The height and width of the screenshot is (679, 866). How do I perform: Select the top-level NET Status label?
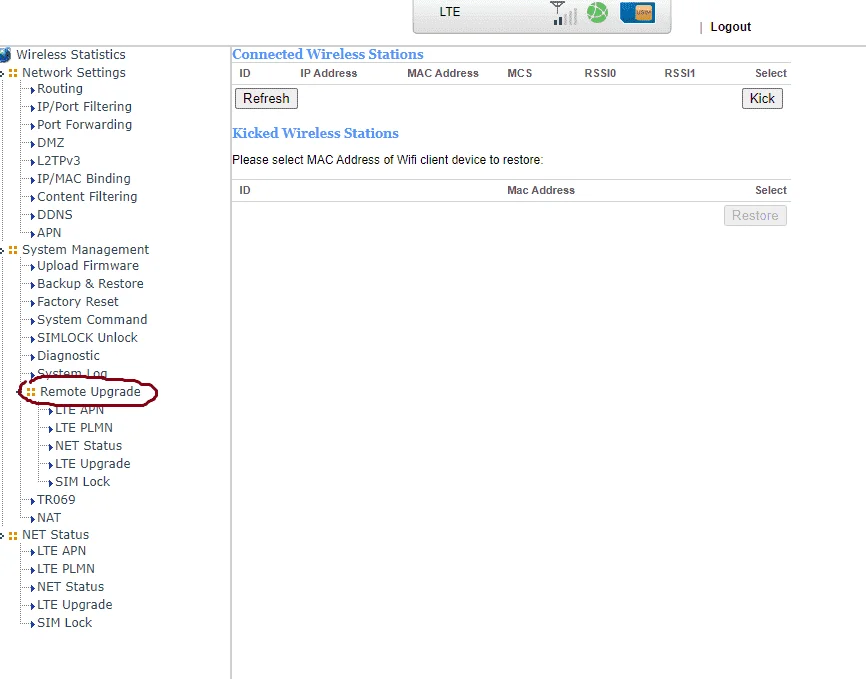coord(56,535)
